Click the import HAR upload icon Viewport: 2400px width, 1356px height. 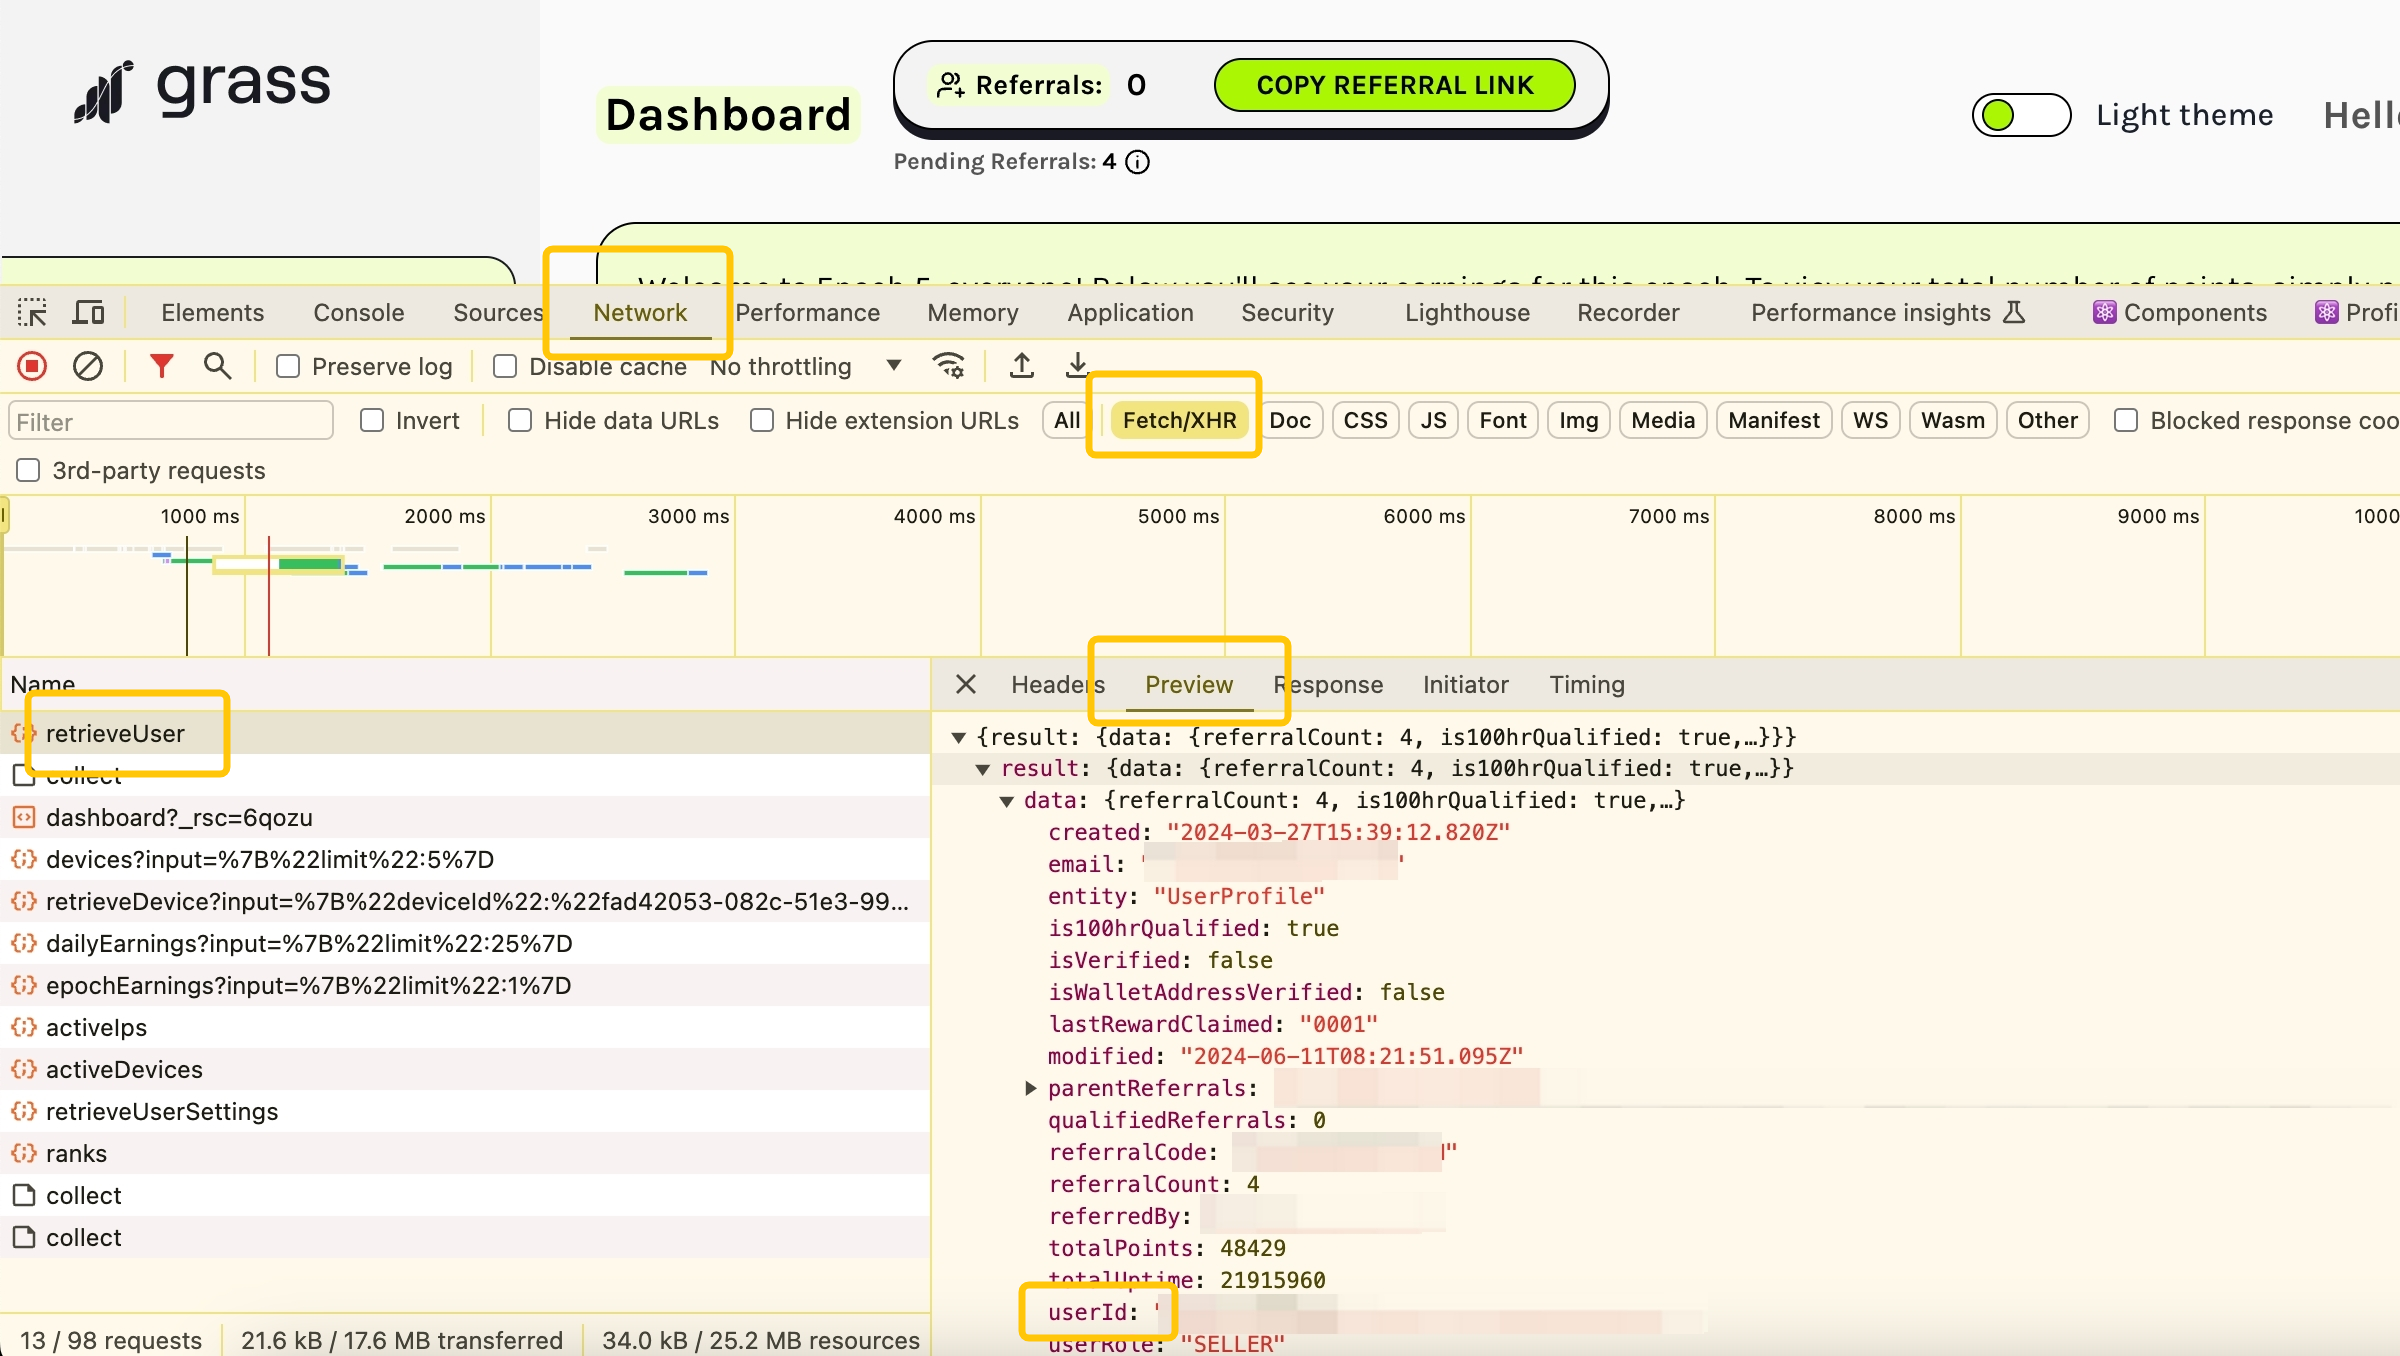[1021, 365]
